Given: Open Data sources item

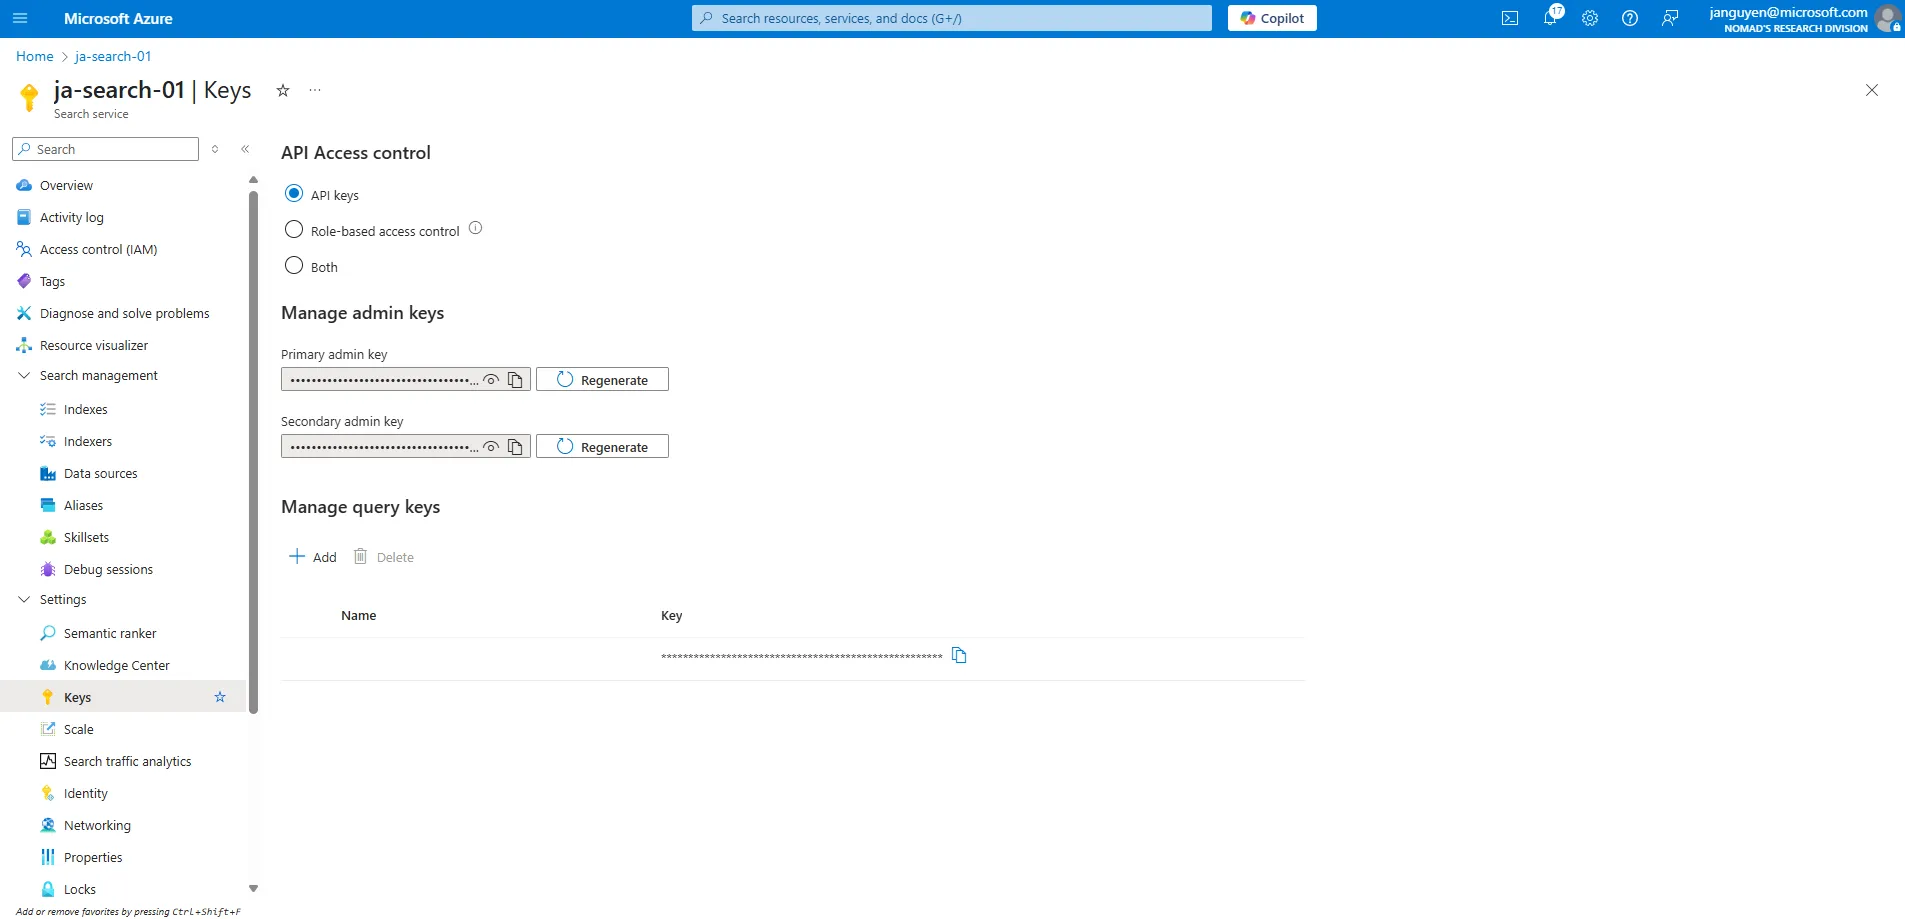Looking at the screenshot, I should click(x=100, y=473).
